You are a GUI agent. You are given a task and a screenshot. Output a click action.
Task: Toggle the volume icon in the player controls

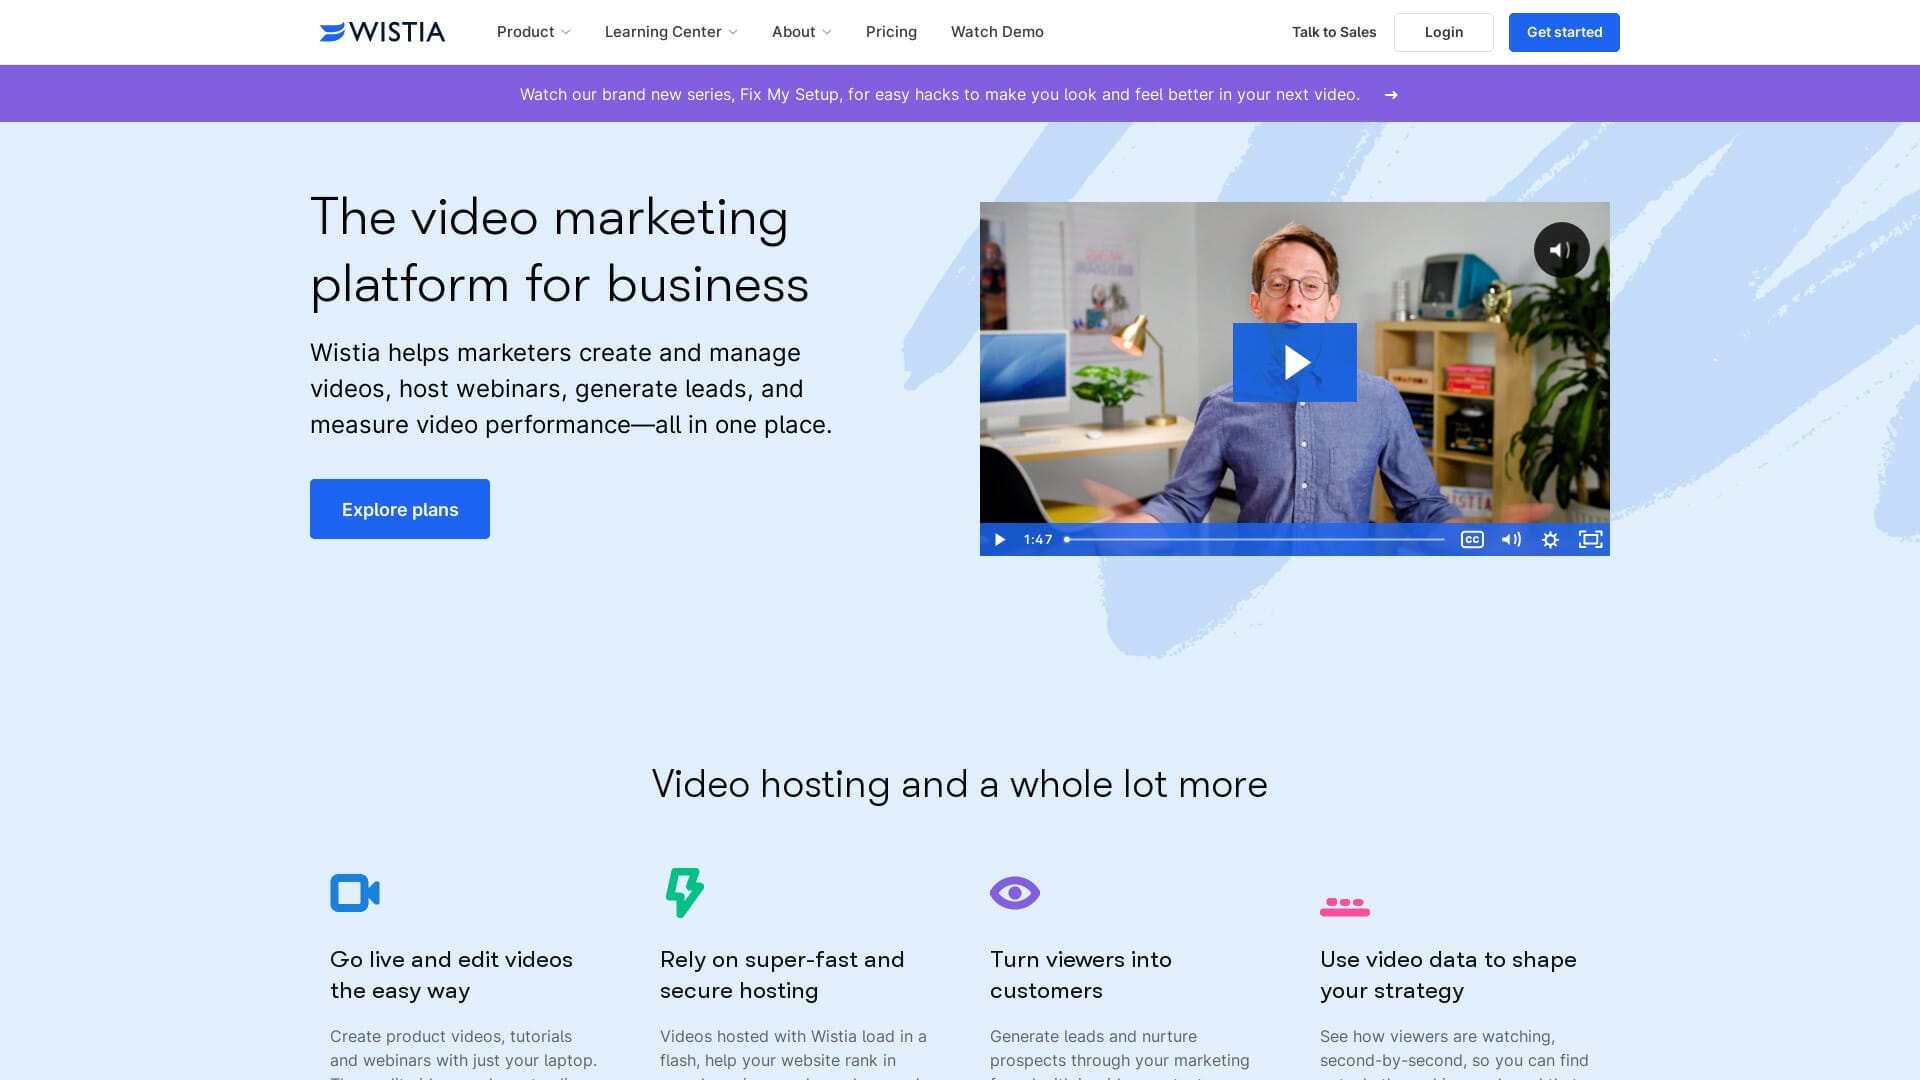click(x=1511, y=539)
